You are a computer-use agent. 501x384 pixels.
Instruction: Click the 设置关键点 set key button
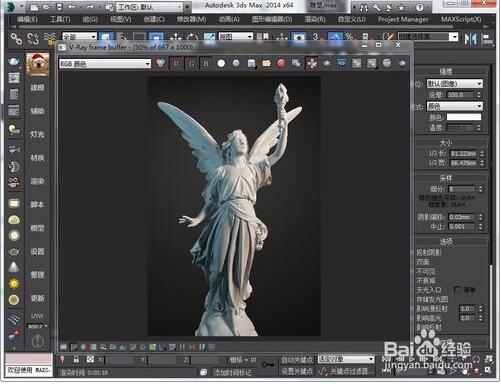297,371
